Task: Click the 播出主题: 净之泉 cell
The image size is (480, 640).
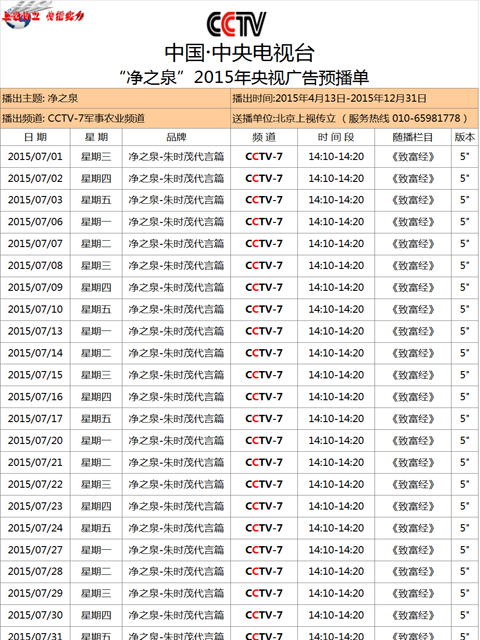Action: 116,98
